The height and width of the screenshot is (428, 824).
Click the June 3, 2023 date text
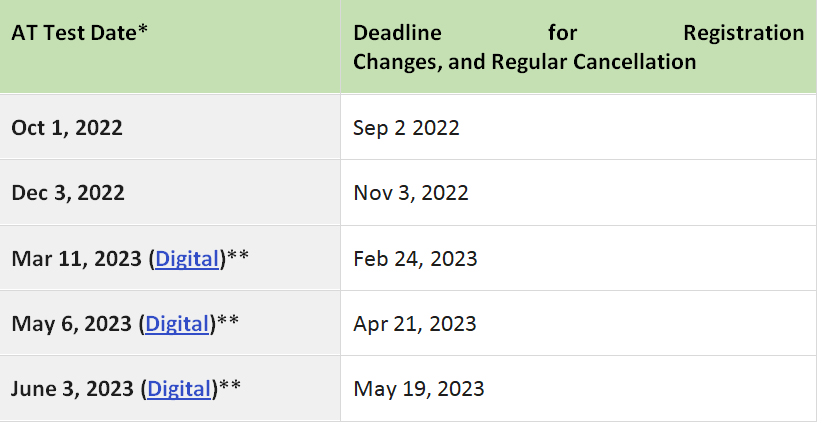pyautogui.click(x=73, y=389)
